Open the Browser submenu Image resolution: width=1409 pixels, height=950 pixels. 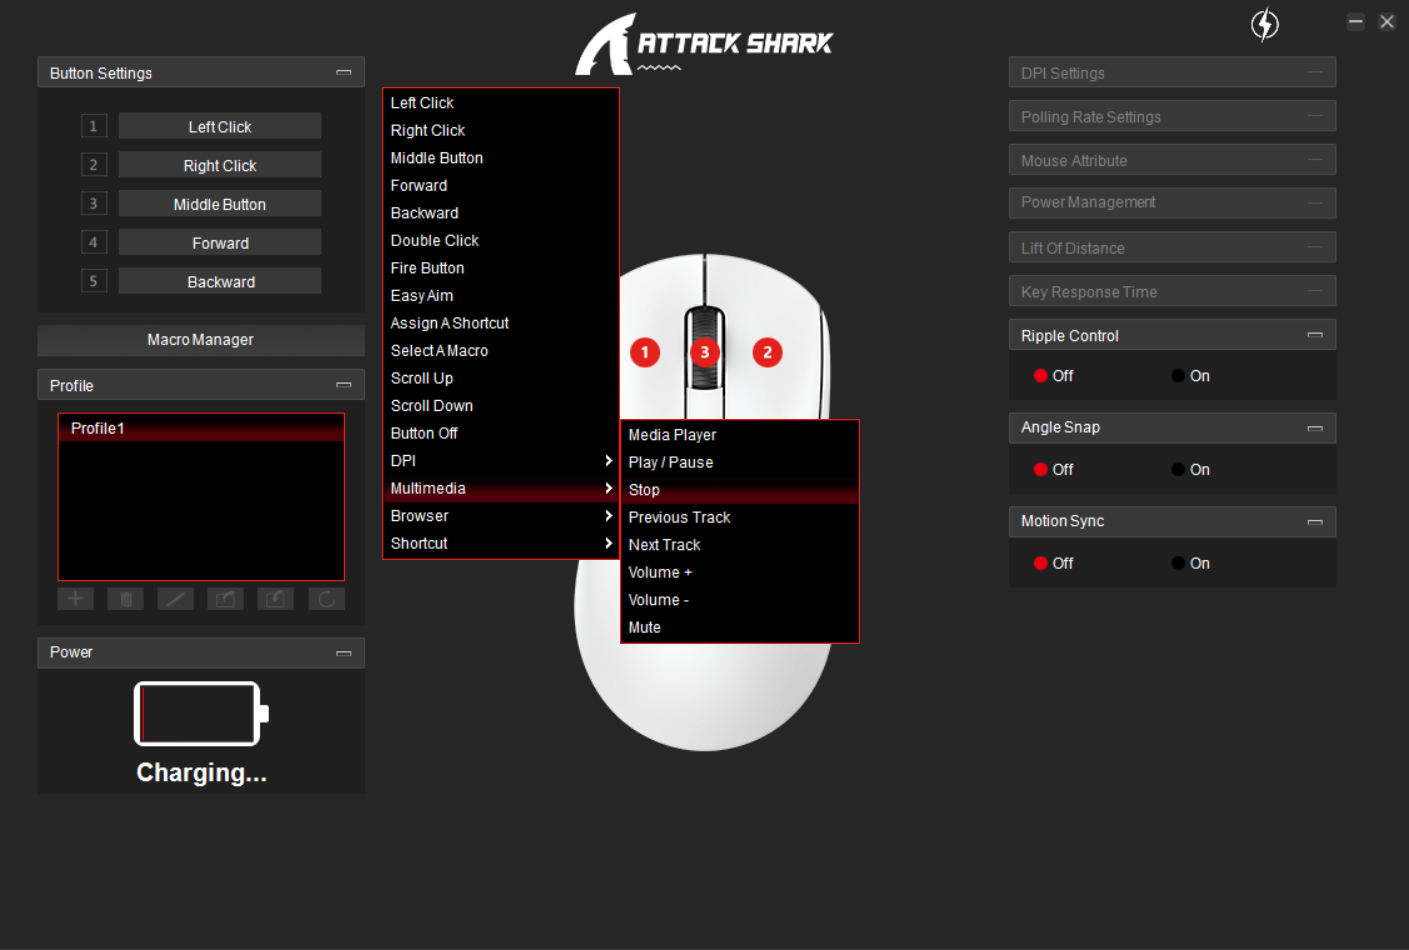(x=501, y=516)
